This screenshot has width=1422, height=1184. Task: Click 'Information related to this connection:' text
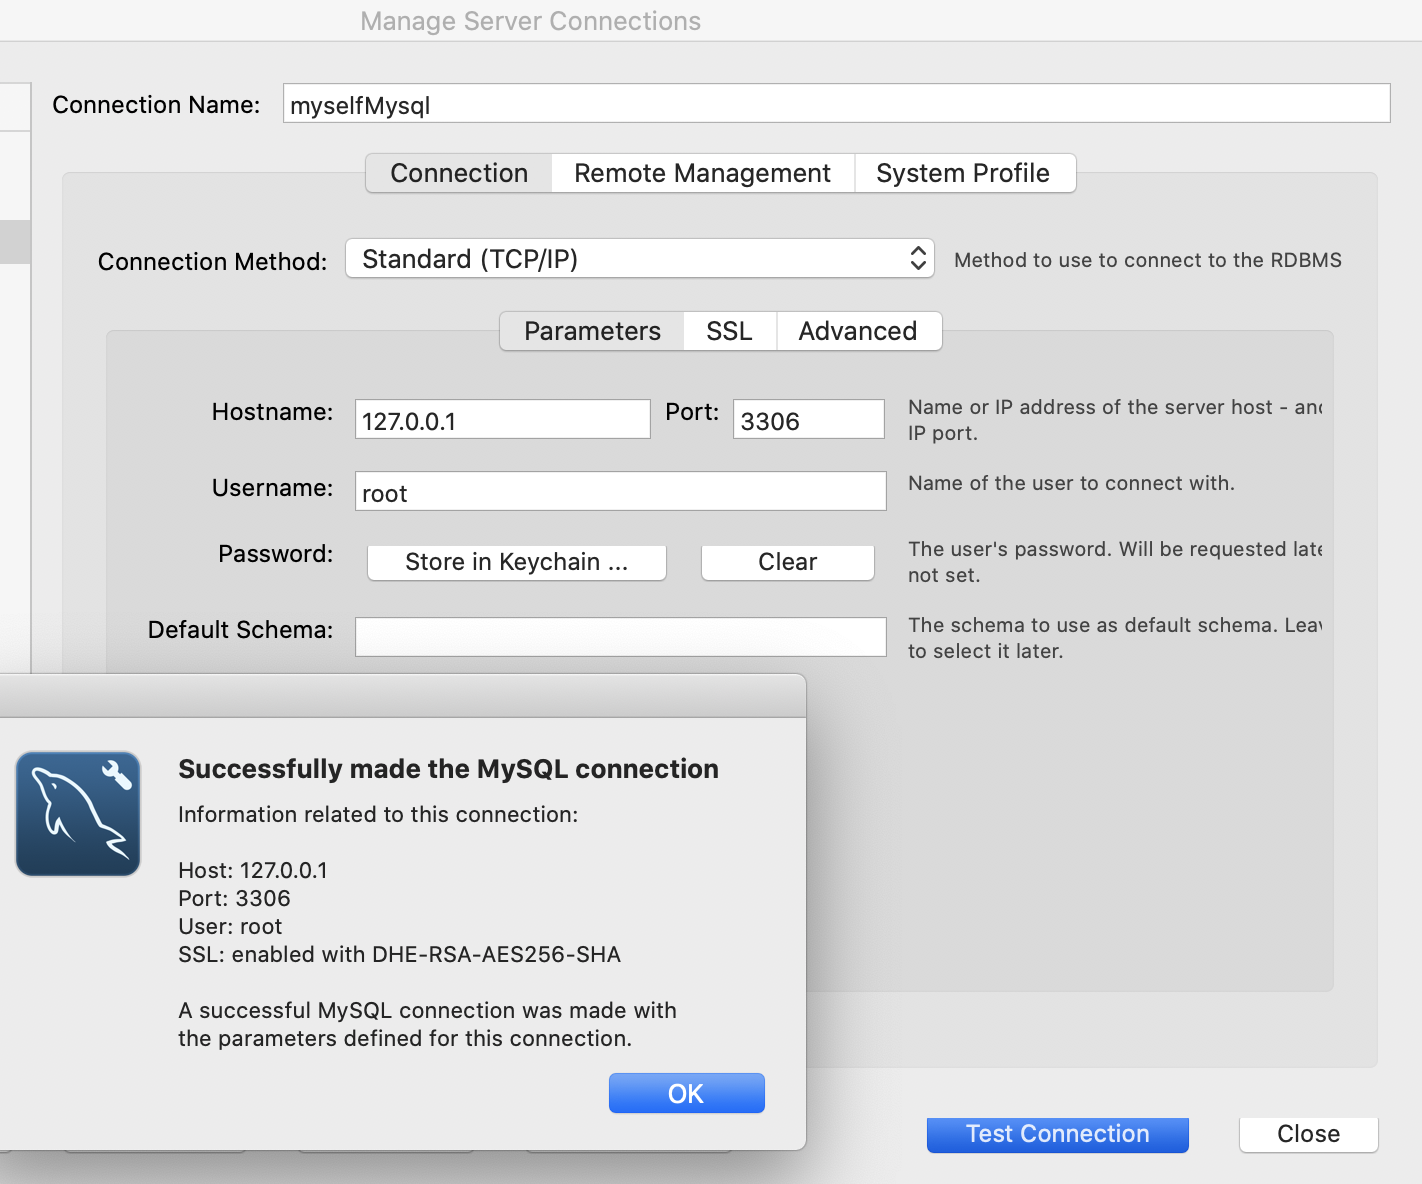point(378,814)
